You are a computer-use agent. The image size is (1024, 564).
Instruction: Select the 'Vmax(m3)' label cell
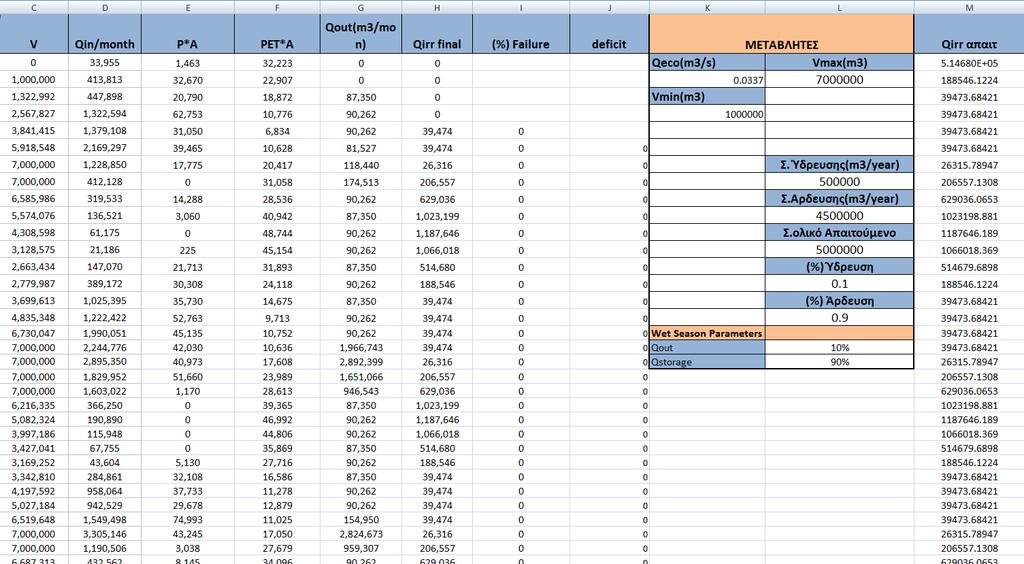[839, 63]
